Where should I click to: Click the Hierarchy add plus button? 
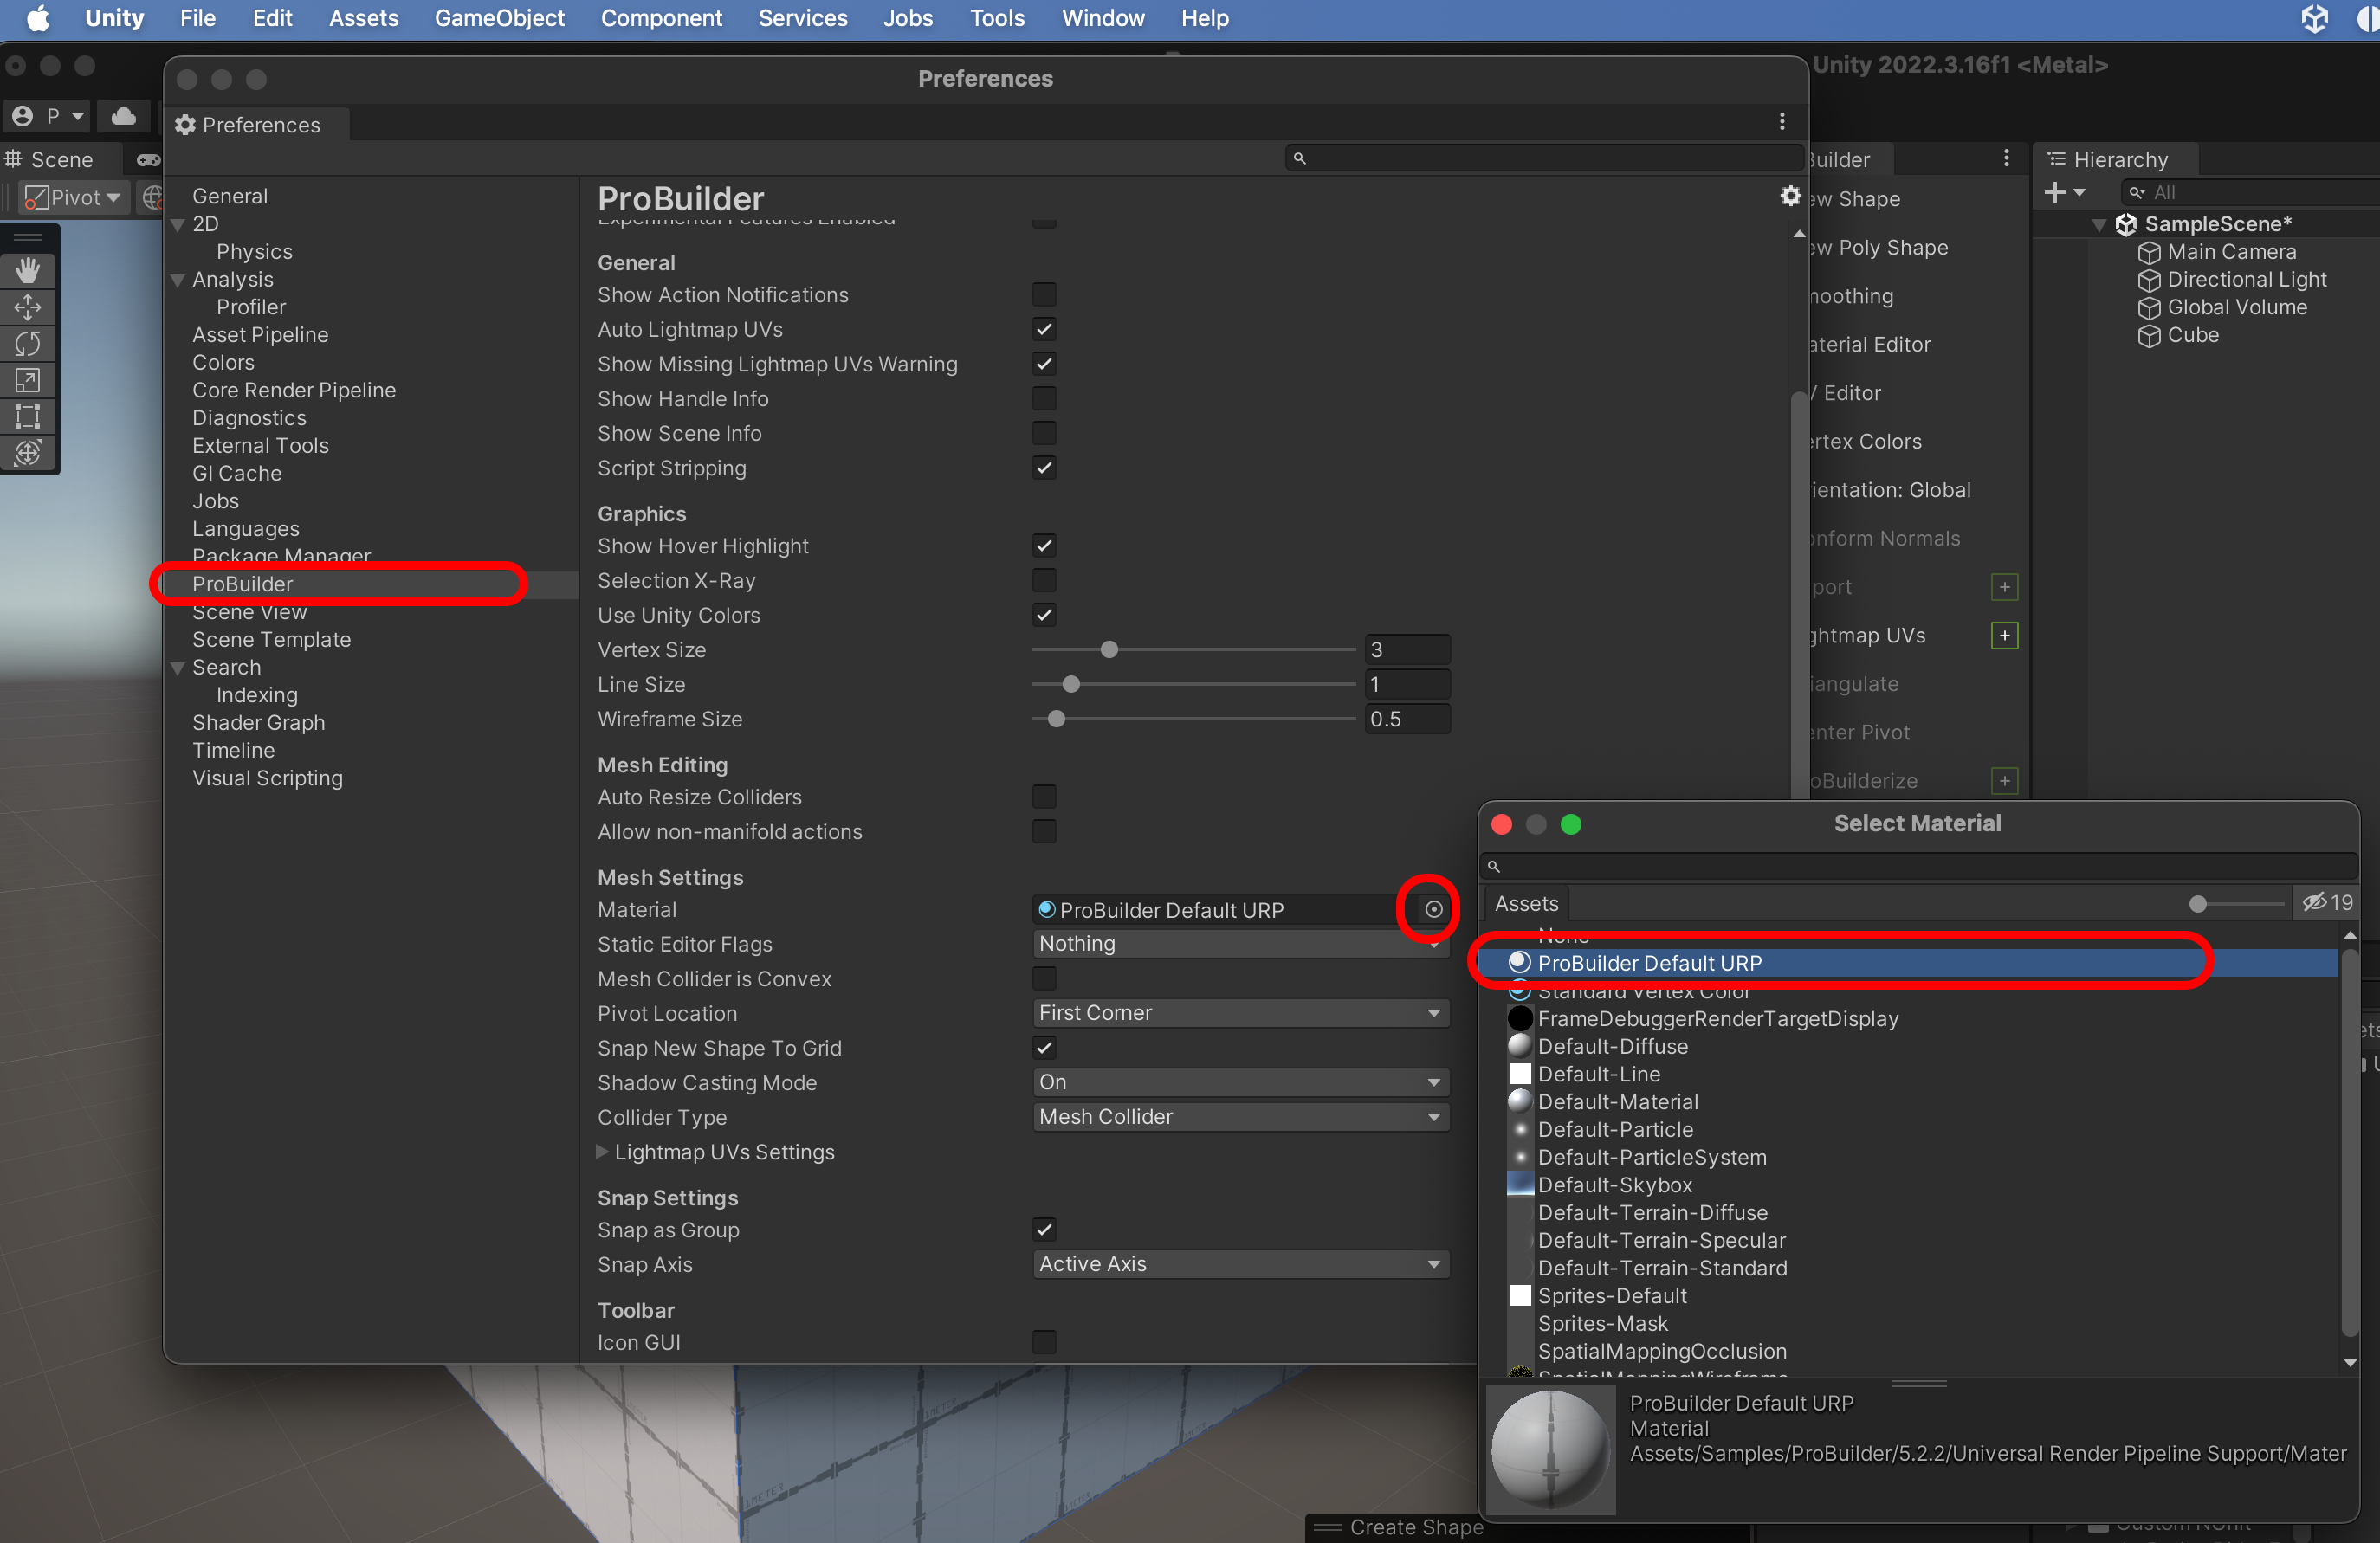(2054, 192)
